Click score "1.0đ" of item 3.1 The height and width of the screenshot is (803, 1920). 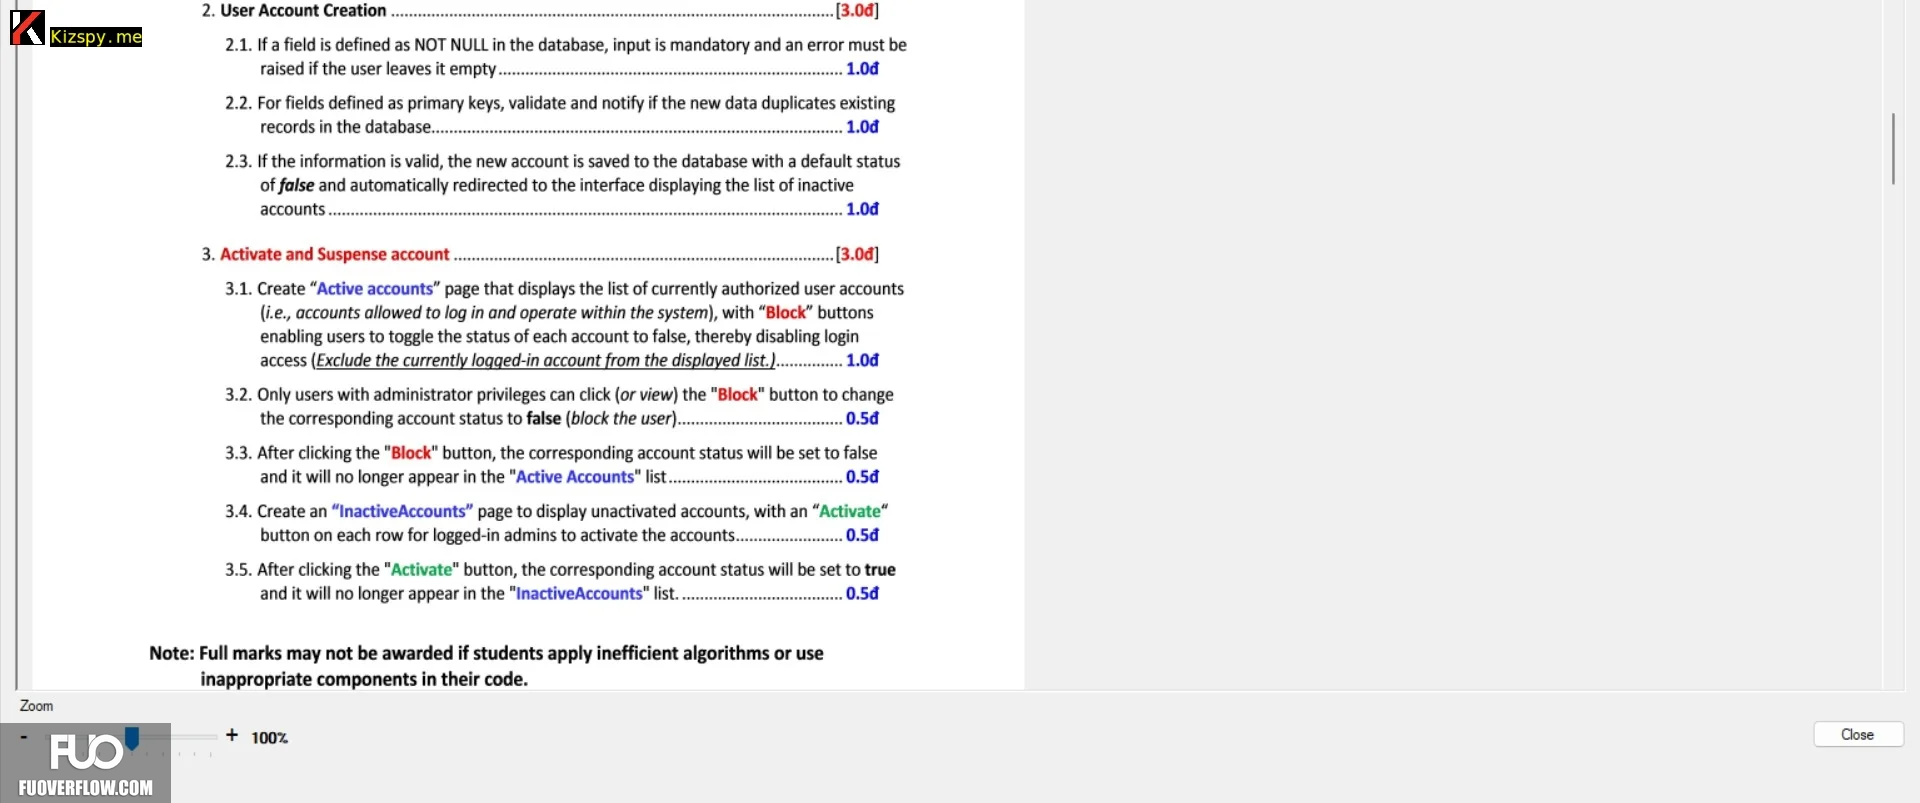pos(862,360)
